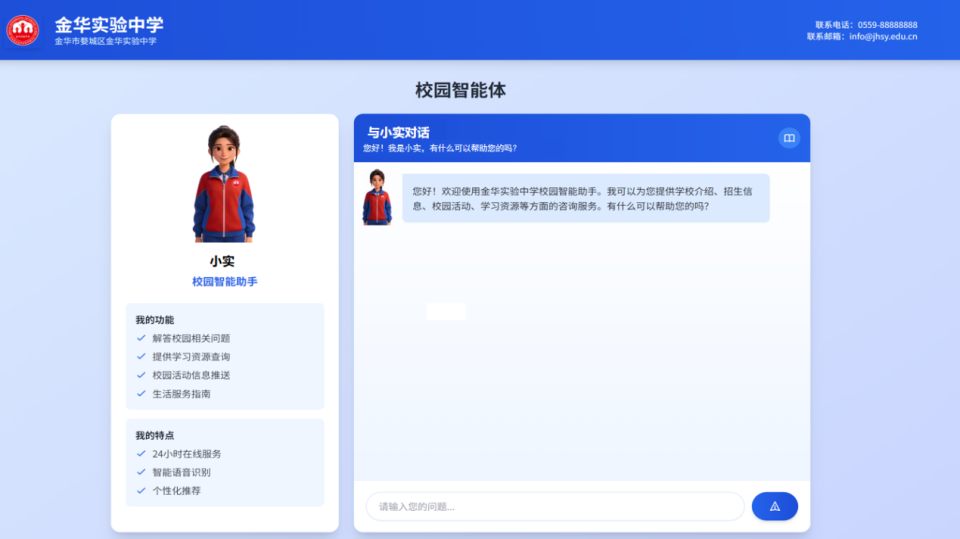The image size is (960, 539).
Task: Click checkmark icon next to 智能语音识别
Action: click(141, 472)
